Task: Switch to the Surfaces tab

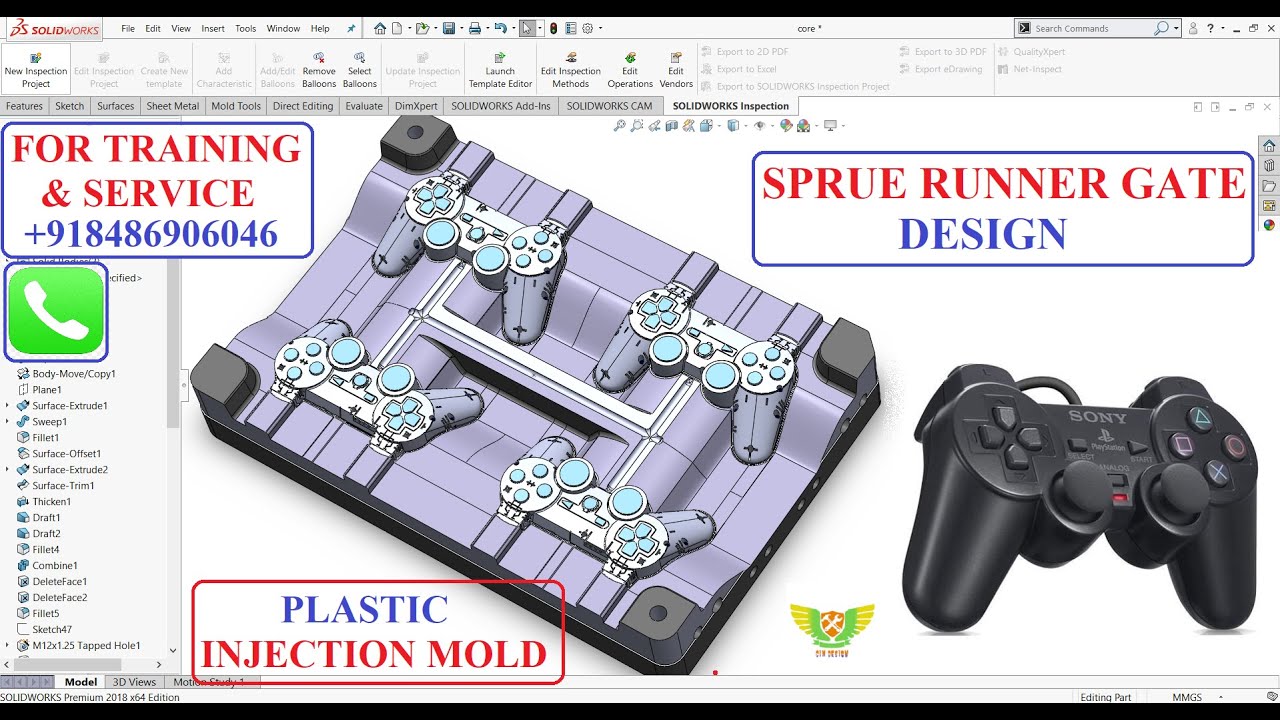Action: [116, 106]
